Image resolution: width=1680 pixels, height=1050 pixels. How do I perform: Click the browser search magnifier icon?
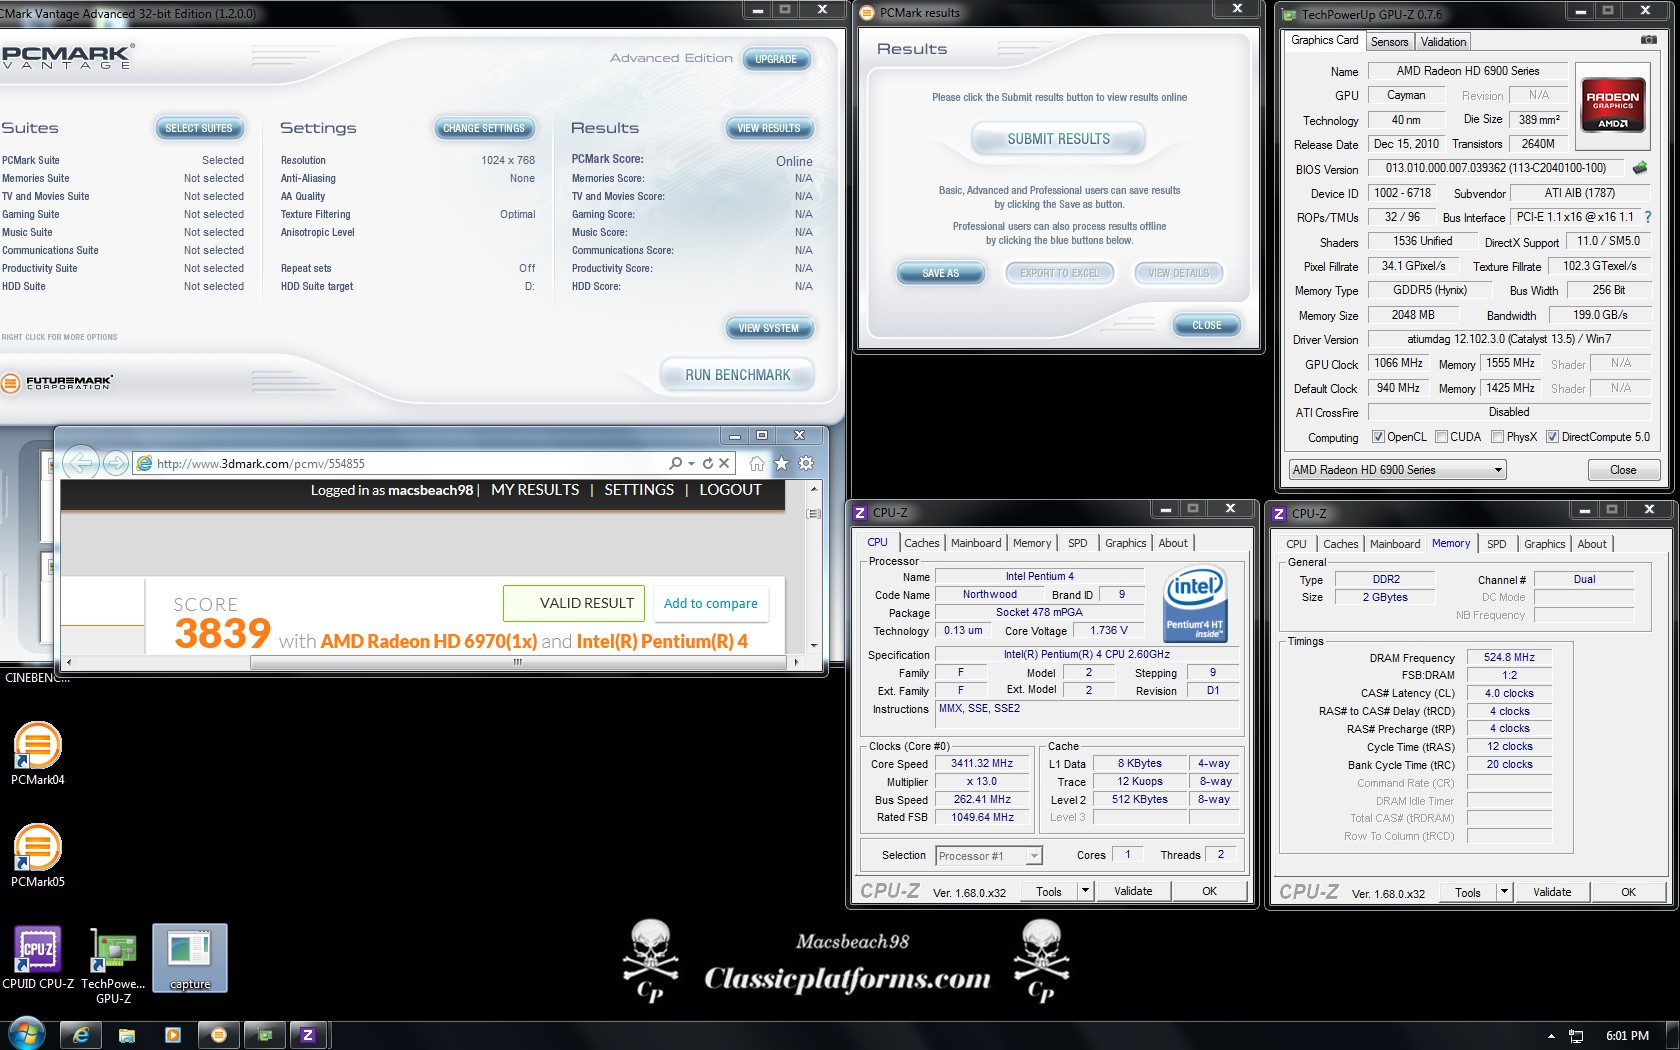pyautogui.click(x=676, y=463)
